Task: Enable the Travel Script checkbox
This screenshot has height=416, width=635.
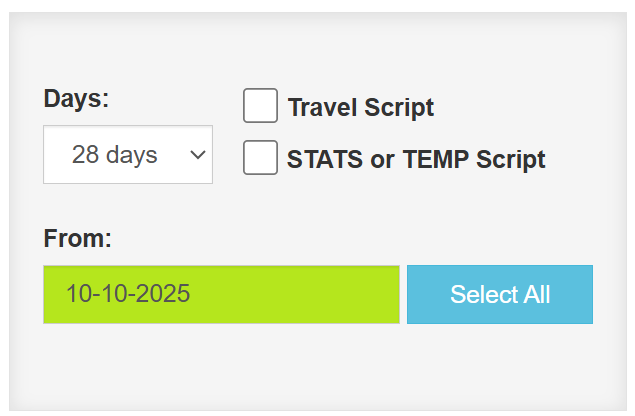Action: tap(260, 106)
